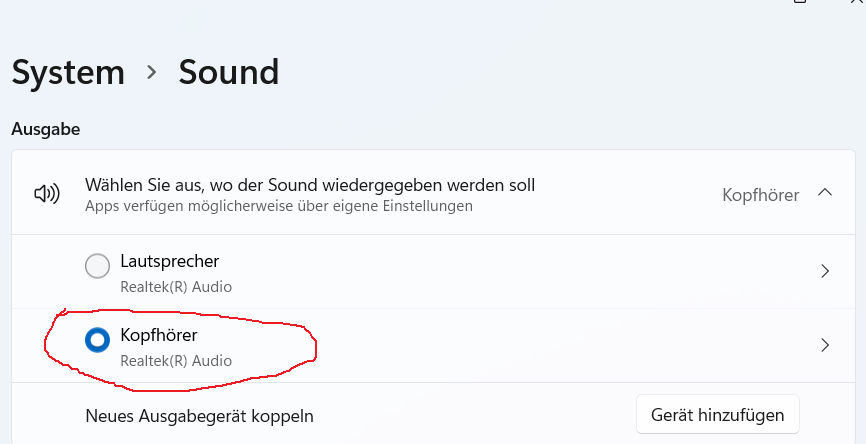Collapse the output device list chevron
Image resolution: width=866 pixels, height=444 pixels.
click(825, 193)
